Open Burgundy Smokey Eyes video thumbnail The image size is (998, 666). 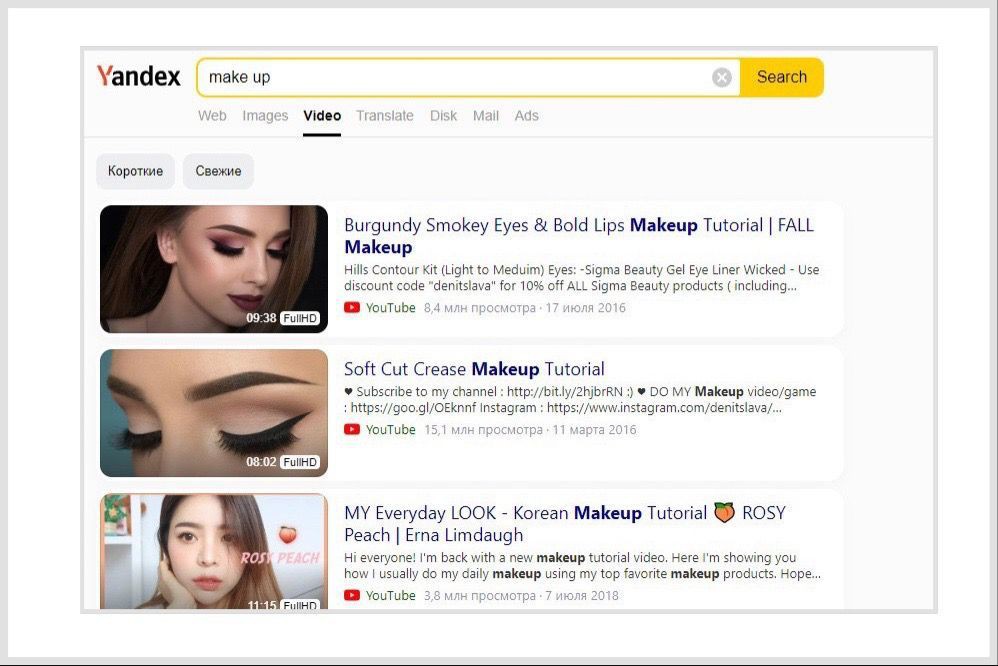pyautogui.click(x=214, y=269)
